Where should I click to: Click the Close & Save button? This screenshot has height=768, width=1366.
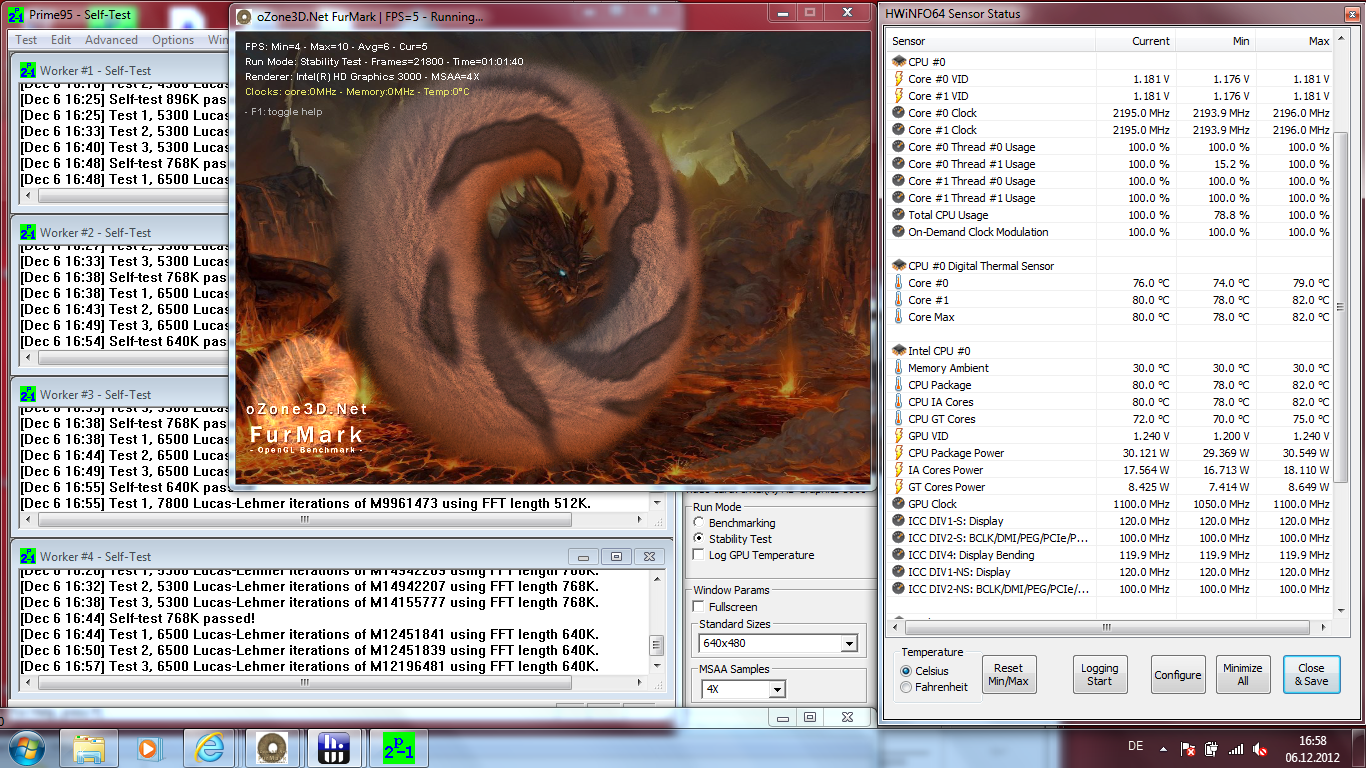[x=1311, y=675]
